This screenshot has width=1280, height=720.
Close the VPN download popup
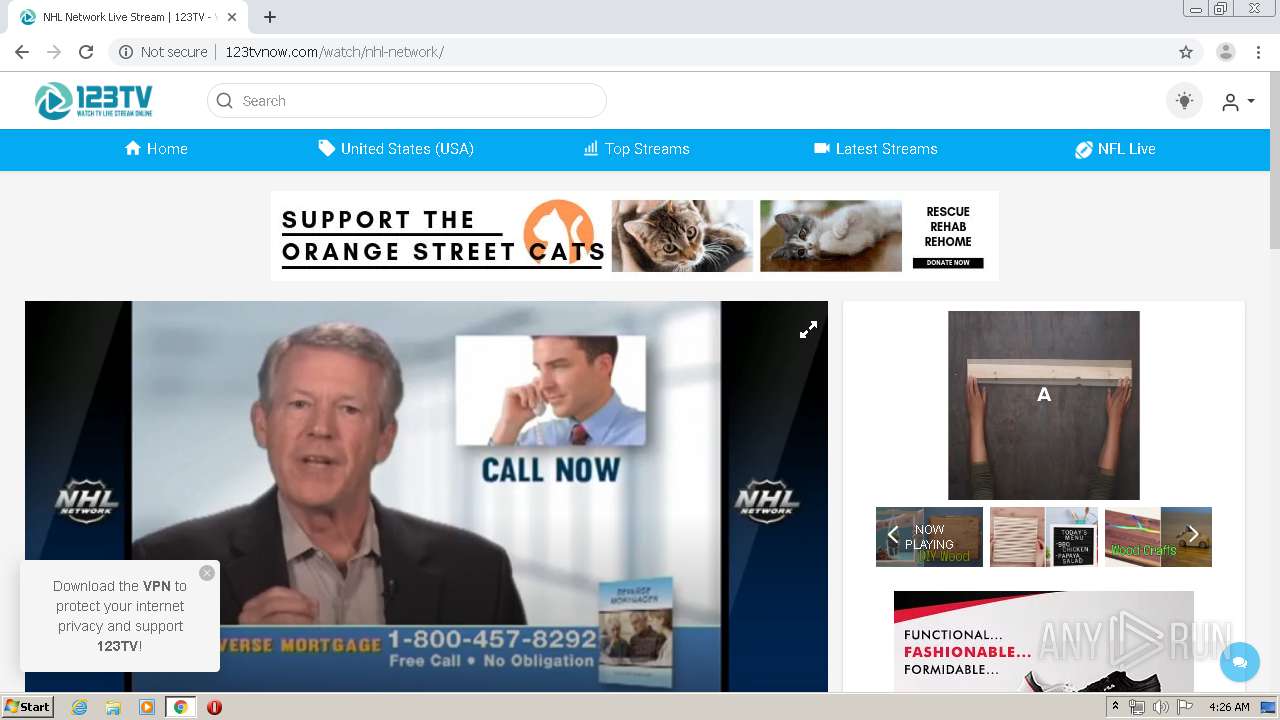coord(207,573)
